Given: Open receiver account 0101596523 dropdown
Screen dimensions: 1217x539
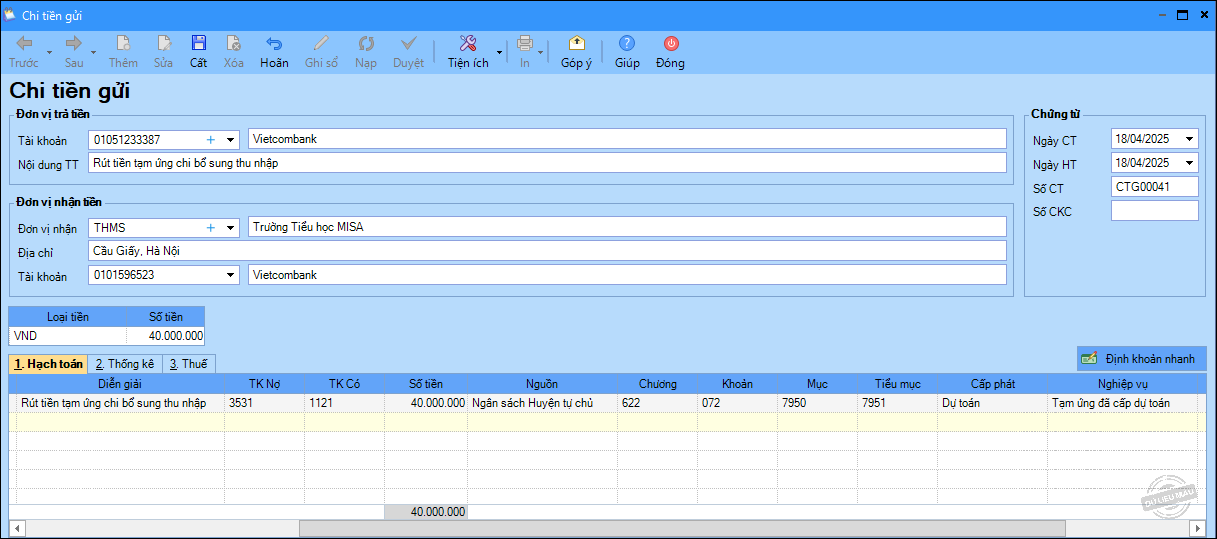Looking at the screenshot, I should pos(231,275).
